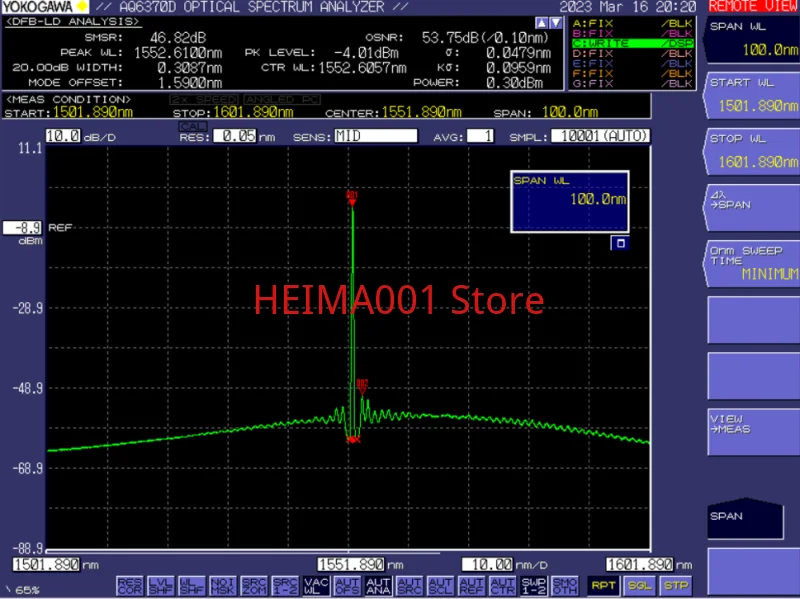Click the POWER value 0.30dBm
Image resolution: width=800 pixels, height=599 pixels.
point(514,83)
